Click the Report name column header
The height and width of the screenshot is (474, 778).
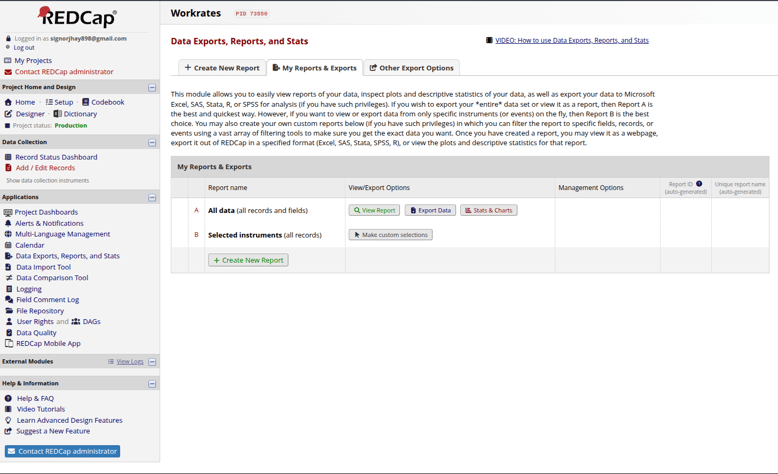(x=227, y=188)
